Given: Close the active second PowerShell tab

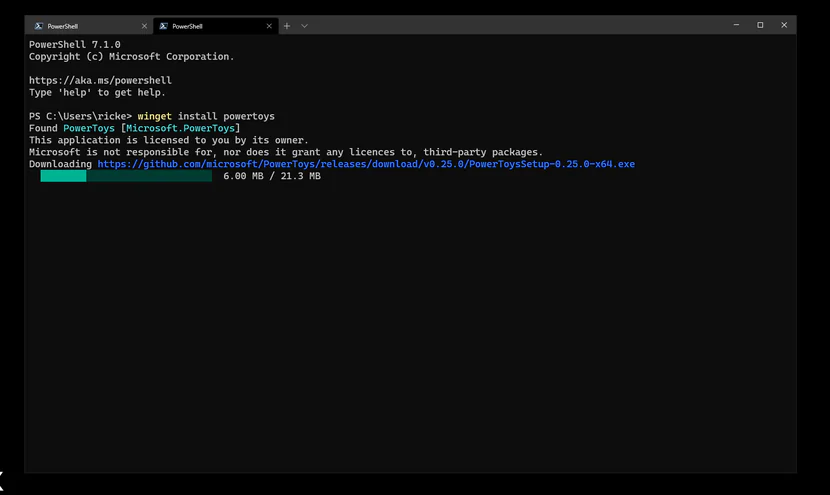Looking at the screenshot, I should point(269,26).
